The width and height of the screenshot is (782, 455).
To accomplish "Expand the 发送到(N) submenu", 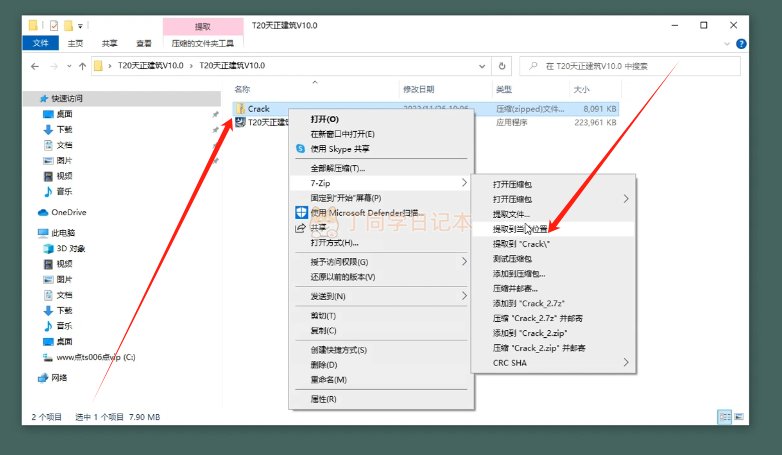I will tap(464, 296).
